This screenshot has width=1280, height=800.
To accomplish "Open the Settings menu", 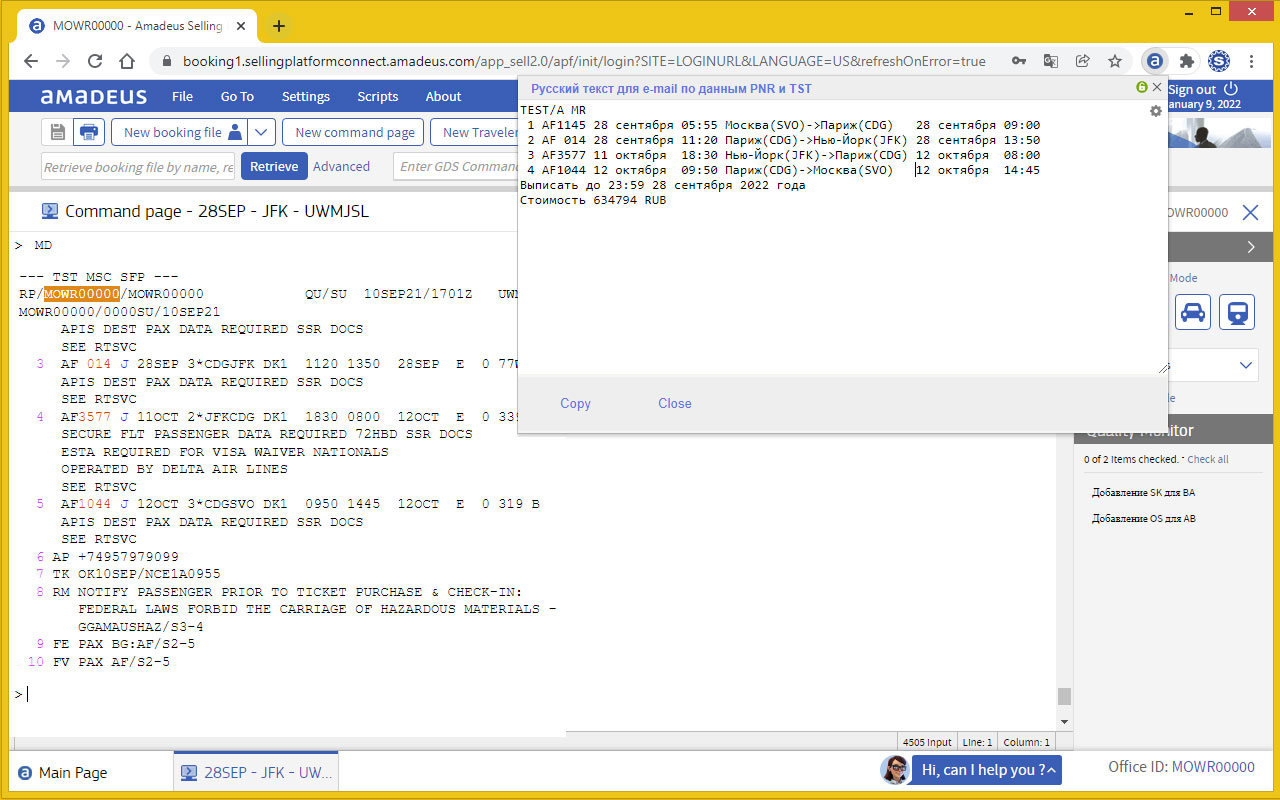I will pyautogui.click(x=305, y=97).
